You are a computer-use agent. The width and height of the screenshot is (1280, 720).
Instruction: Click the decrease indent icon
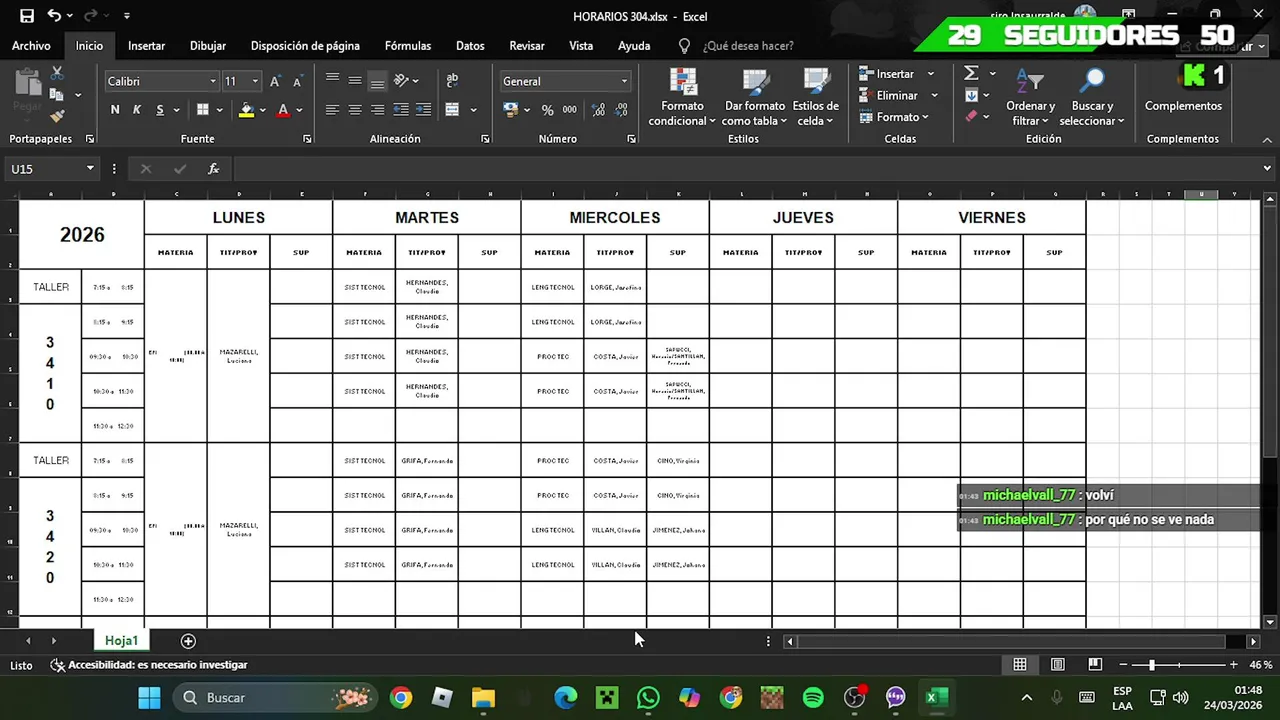point(400,110)
